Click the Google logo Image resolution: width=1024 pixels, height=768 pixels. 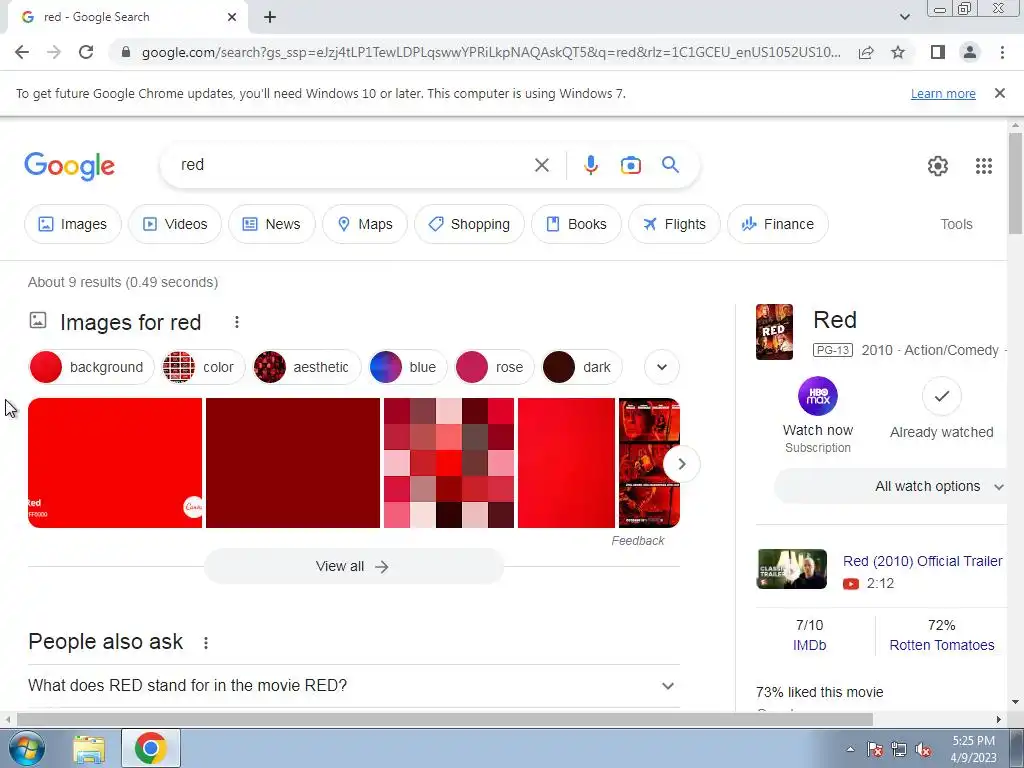pyautogui.click(x=69, y=166)
